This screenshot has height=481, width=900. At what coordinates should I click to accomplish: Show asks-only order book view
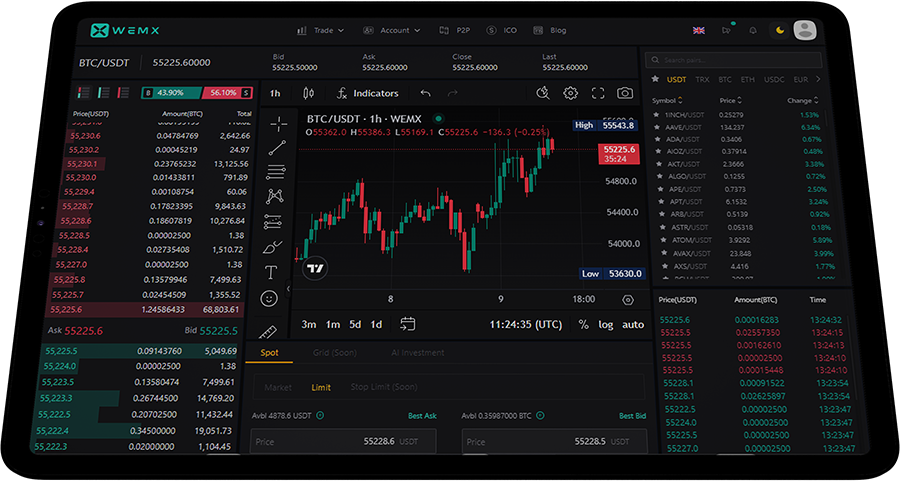[x=123, y=92]
